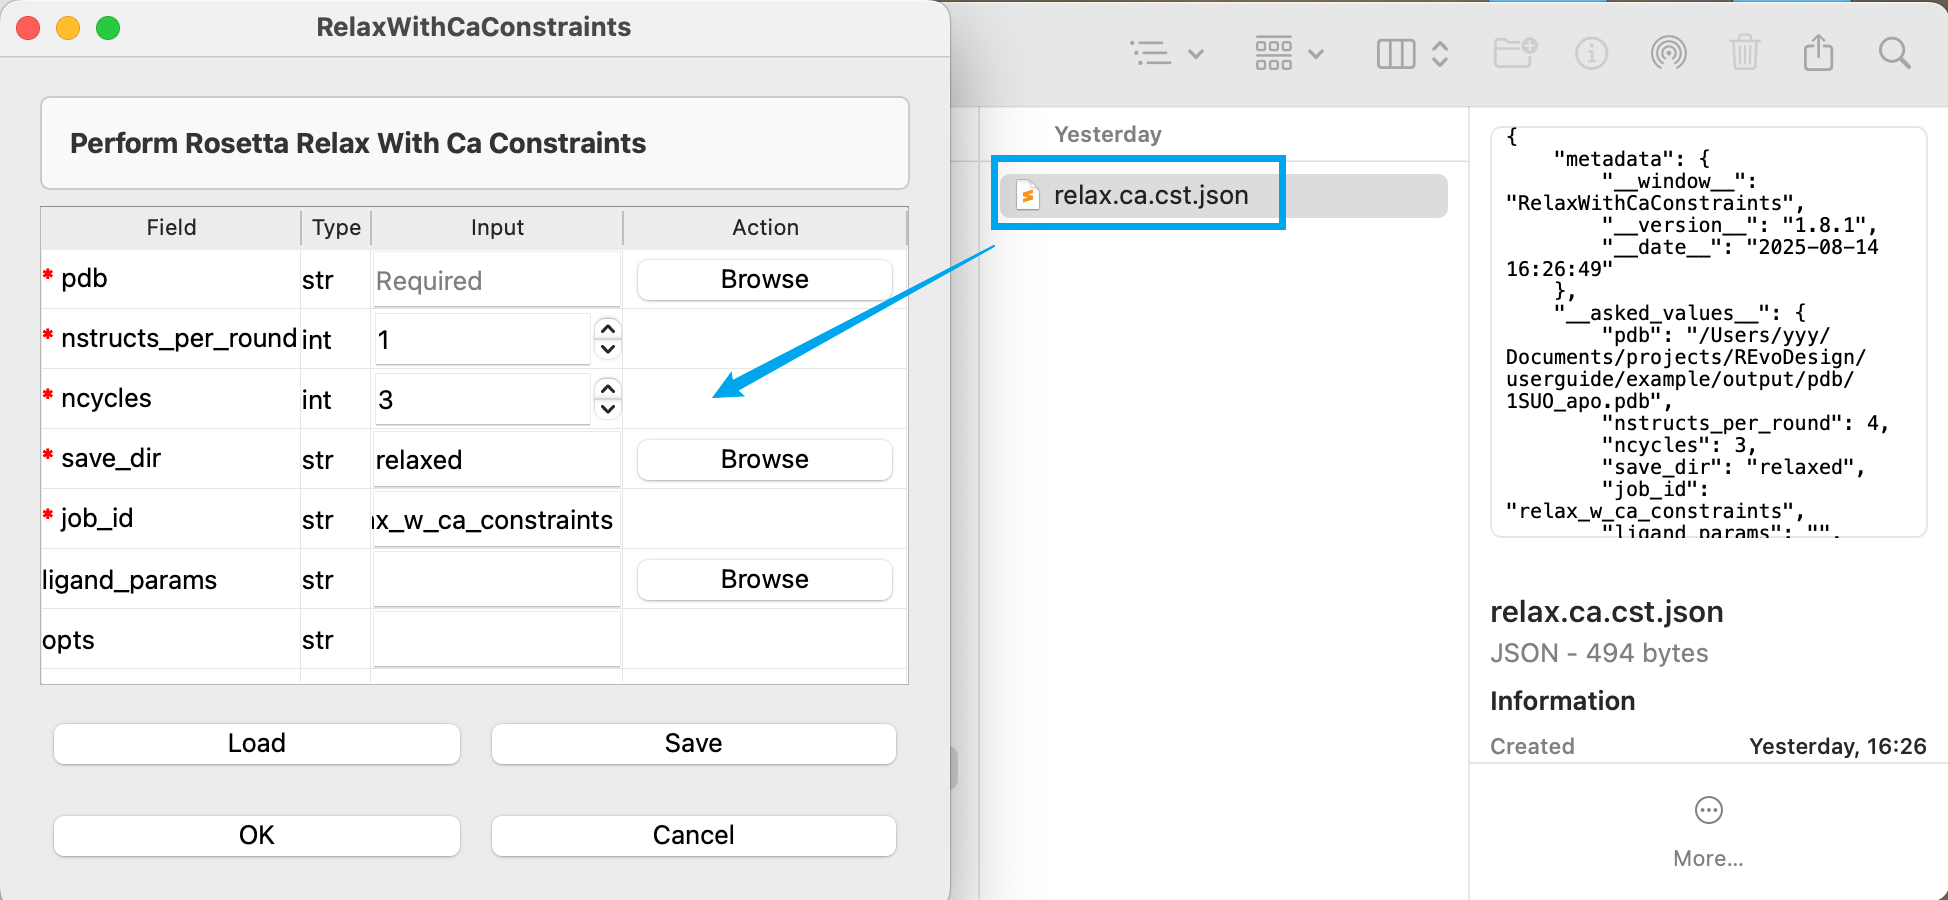Viewport: 1948px width, 900px height.
Task: Click the Input column header
Action: (497, 228)
